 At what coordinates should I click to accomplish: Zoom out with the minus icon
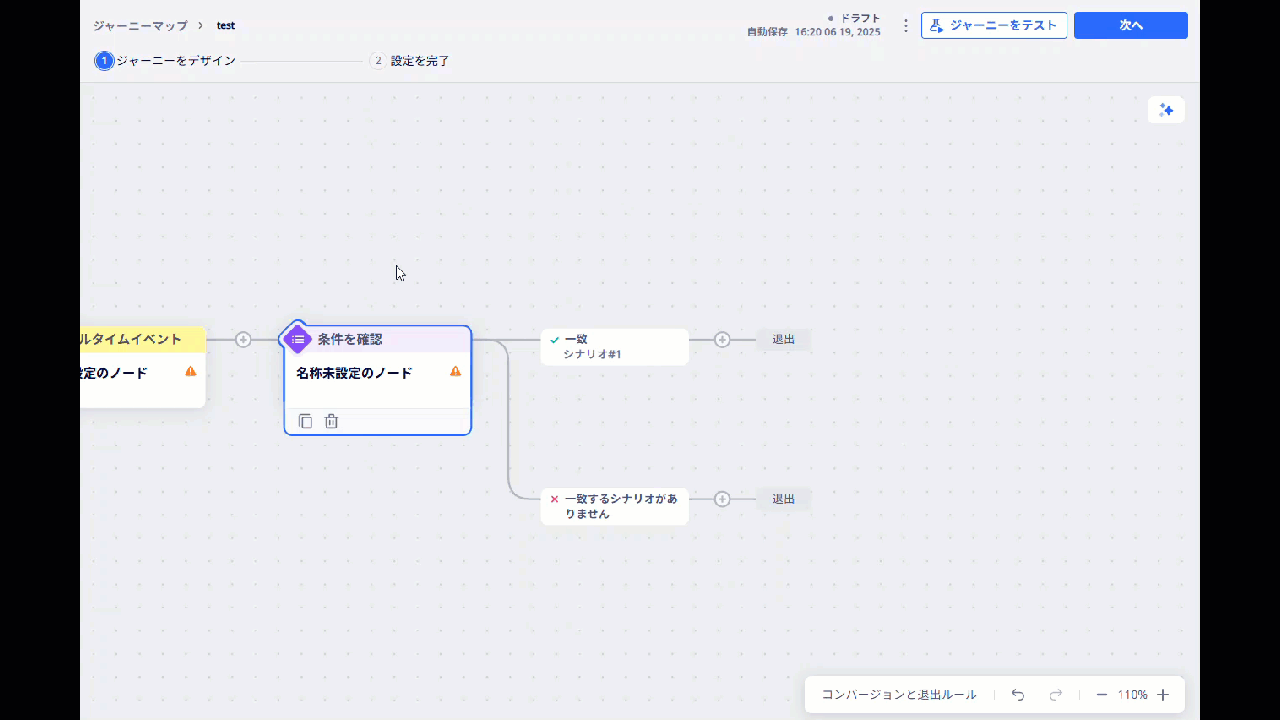1101,695
